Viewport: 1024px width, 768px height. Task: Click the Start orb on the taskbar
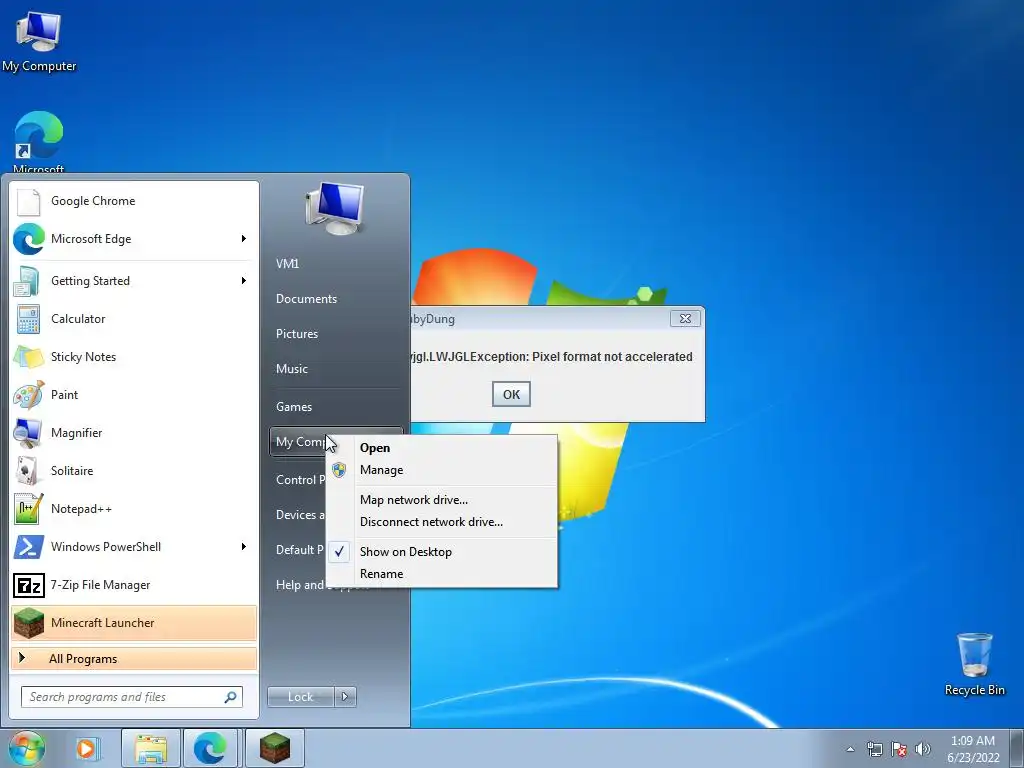[26, 748]
